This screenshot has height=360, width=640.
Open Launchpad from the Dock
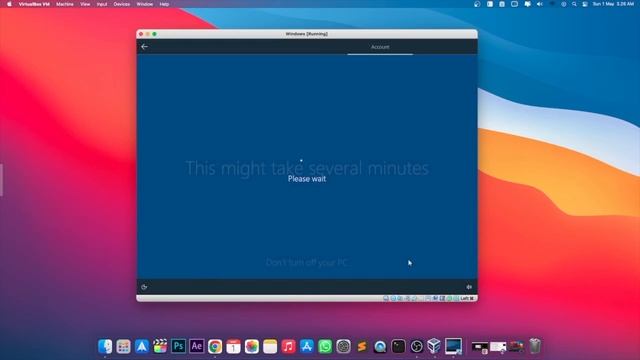tap(123, 346)
